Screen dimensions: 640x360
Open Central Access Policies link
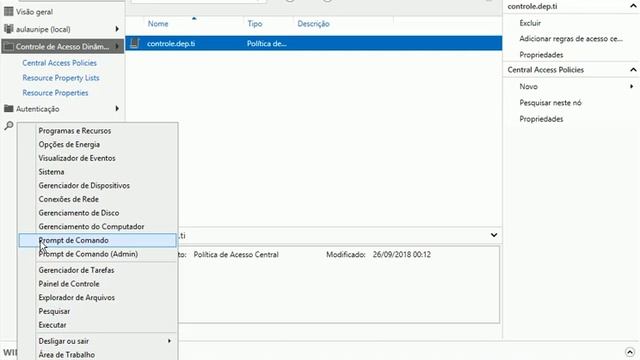point(60,63)
